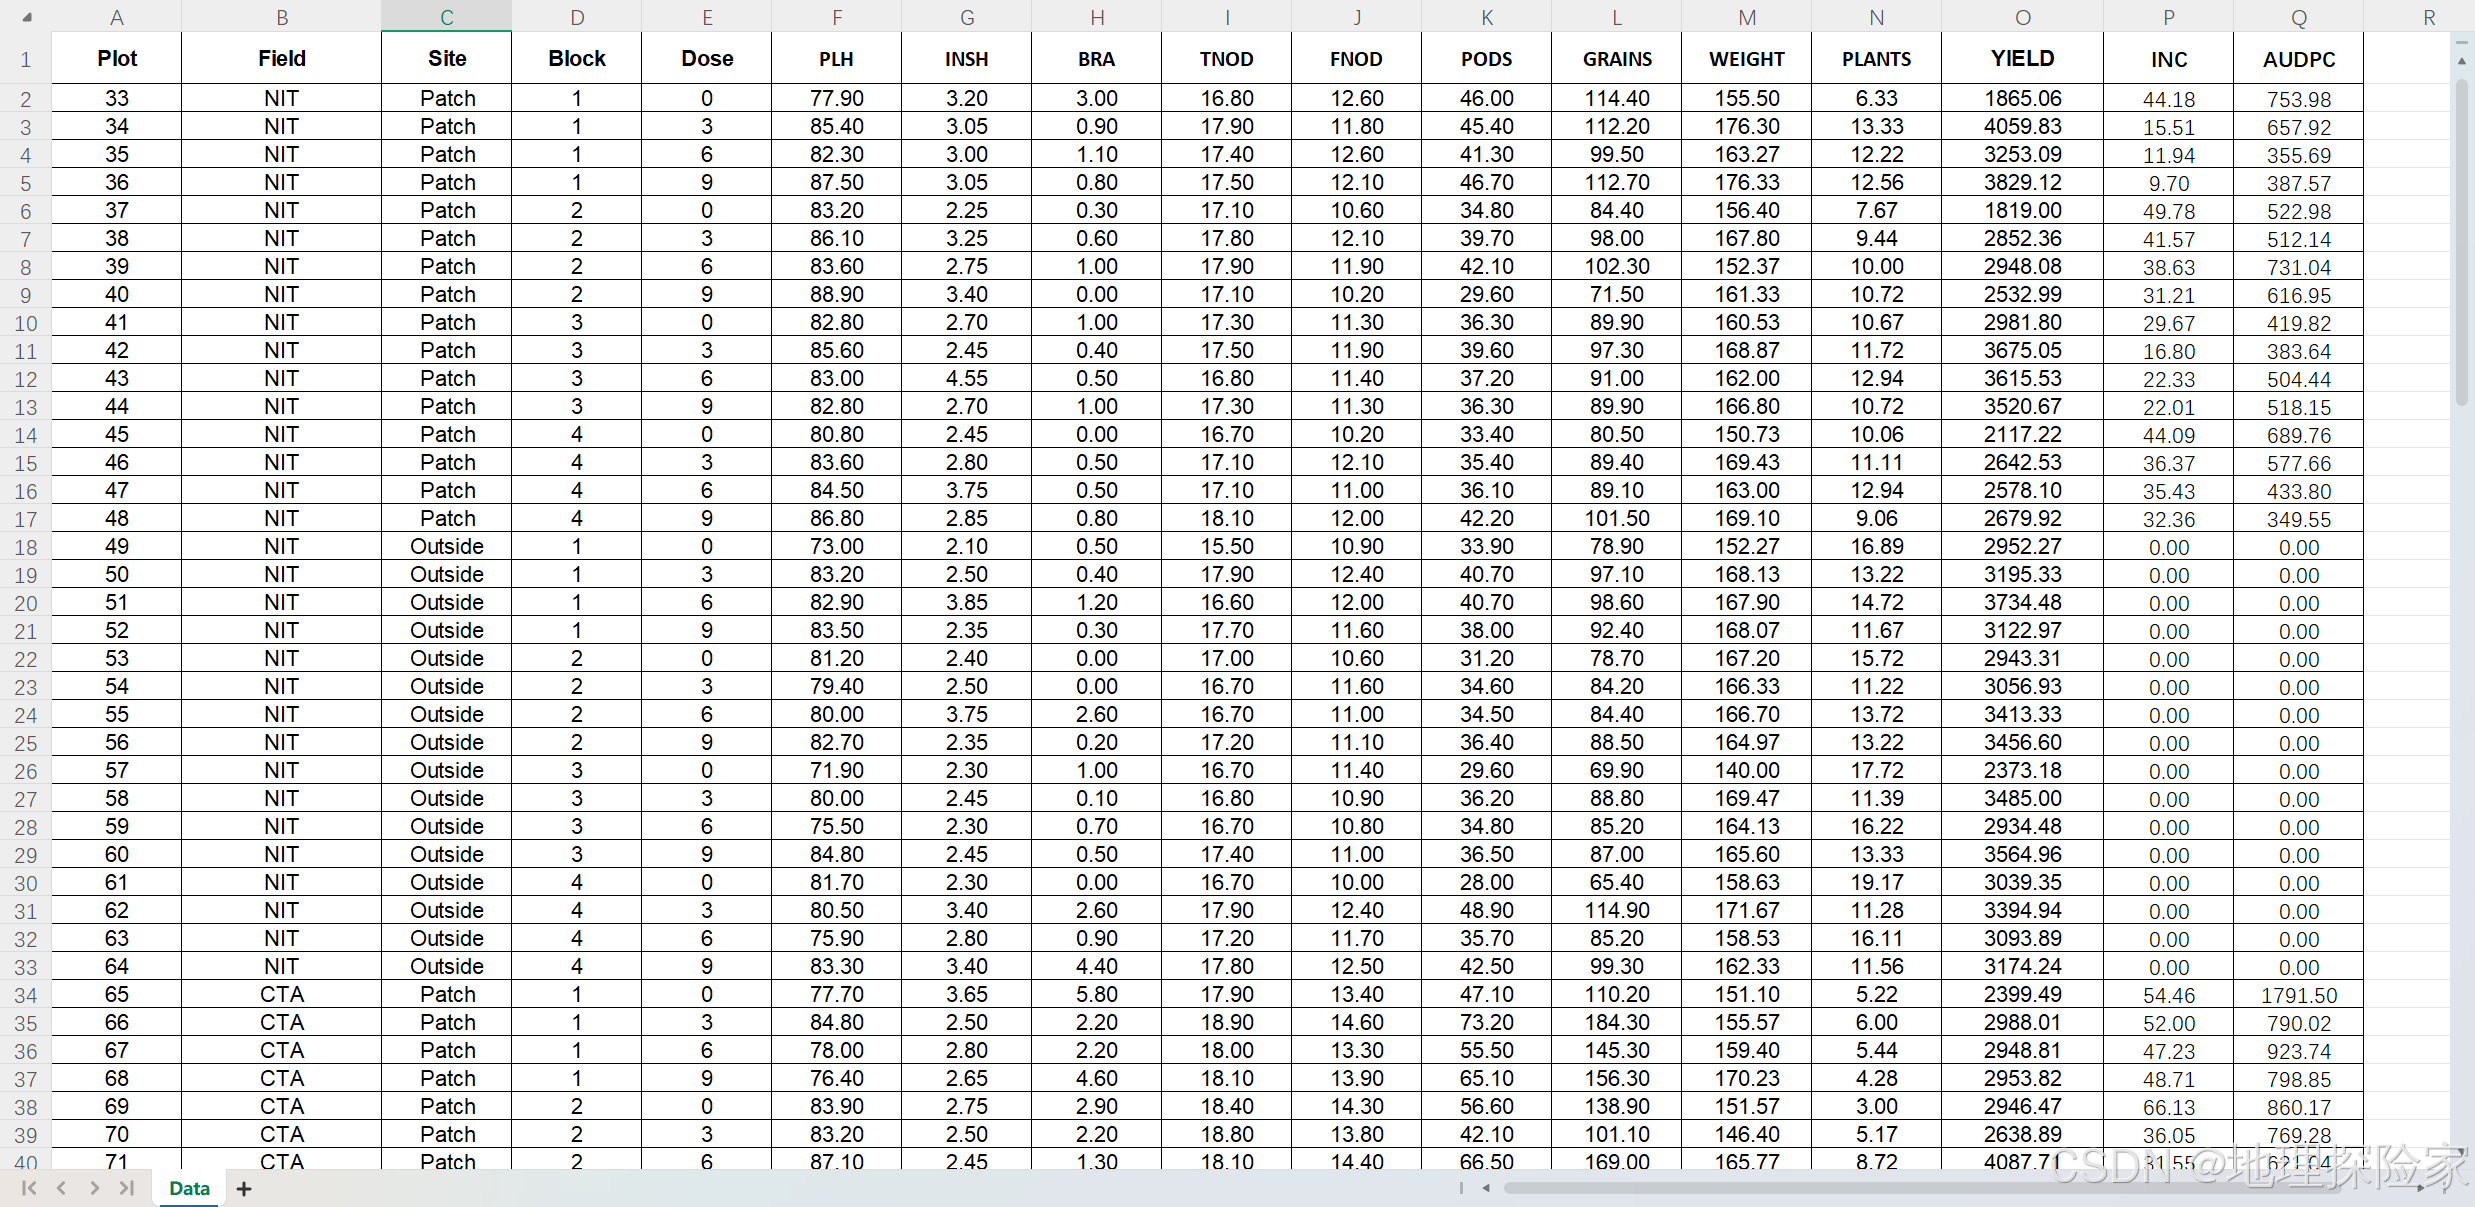The height and width of the screenshot is (1207, 2475).
Task: Jump to the last sheet tab
Action: tap(127, 1188)
